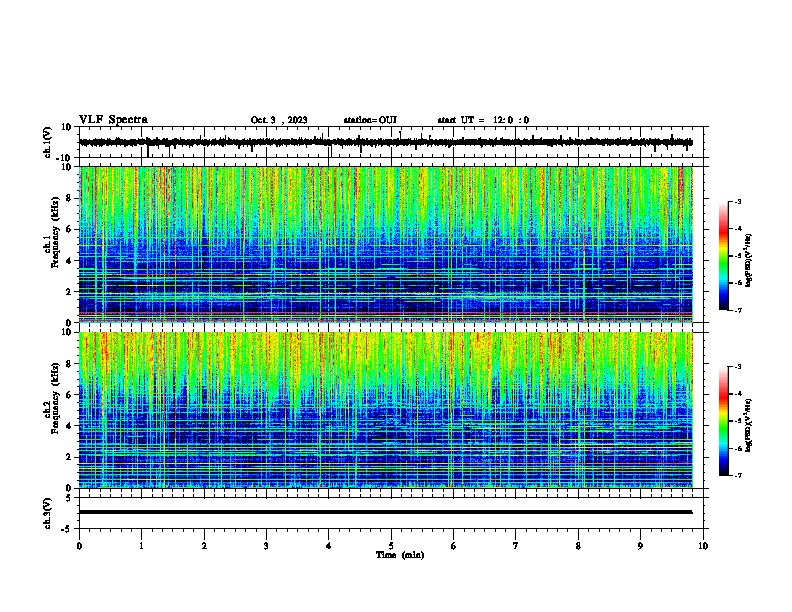Viewport: 792px width, 612px height.
Task: Click the "Time (min)" axis label
Action: pos(400,555)
